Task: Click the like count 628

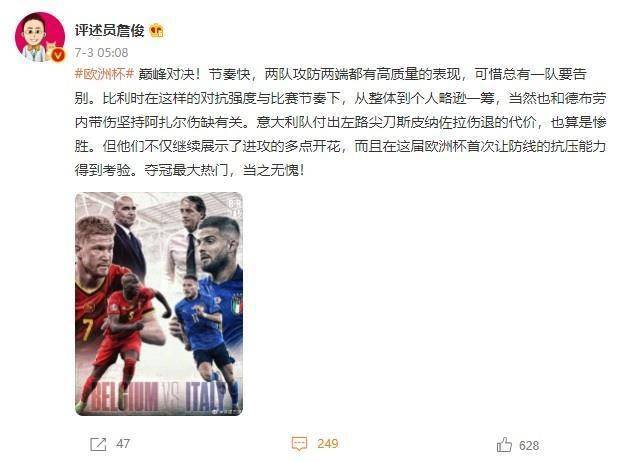Action: 529,445
